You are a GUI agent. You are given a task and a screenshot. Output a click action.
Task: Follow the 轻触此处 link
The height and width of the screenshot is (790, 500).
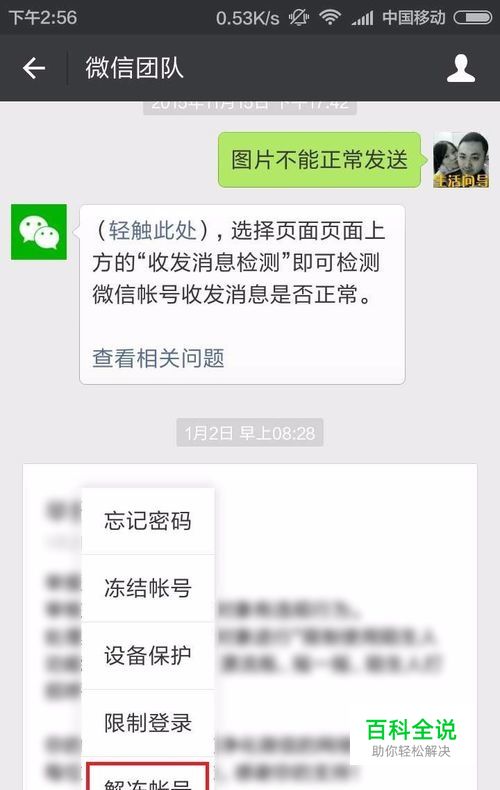(x=152, y=230)
